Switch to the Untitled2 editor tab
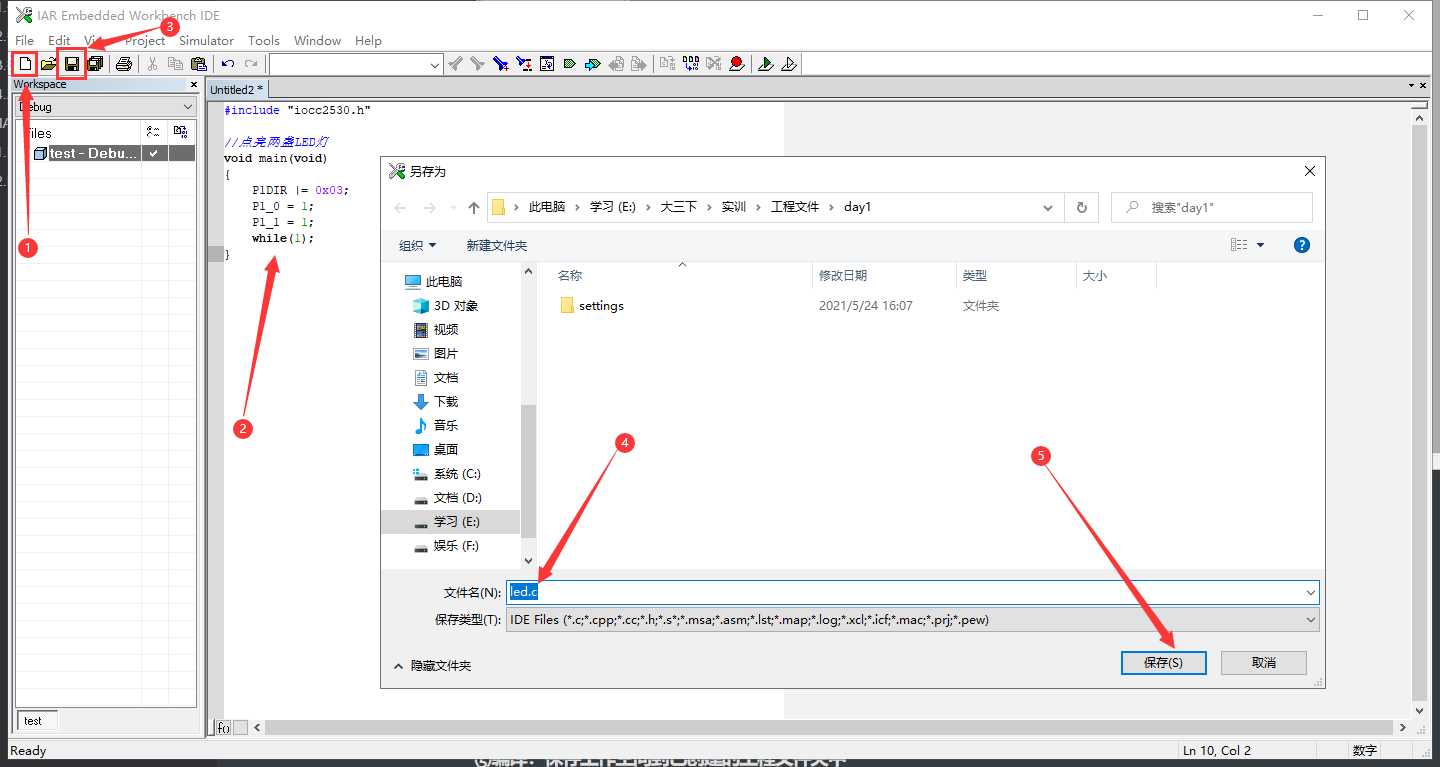Viewport: 1440px width, 767px height. (236, 90)
